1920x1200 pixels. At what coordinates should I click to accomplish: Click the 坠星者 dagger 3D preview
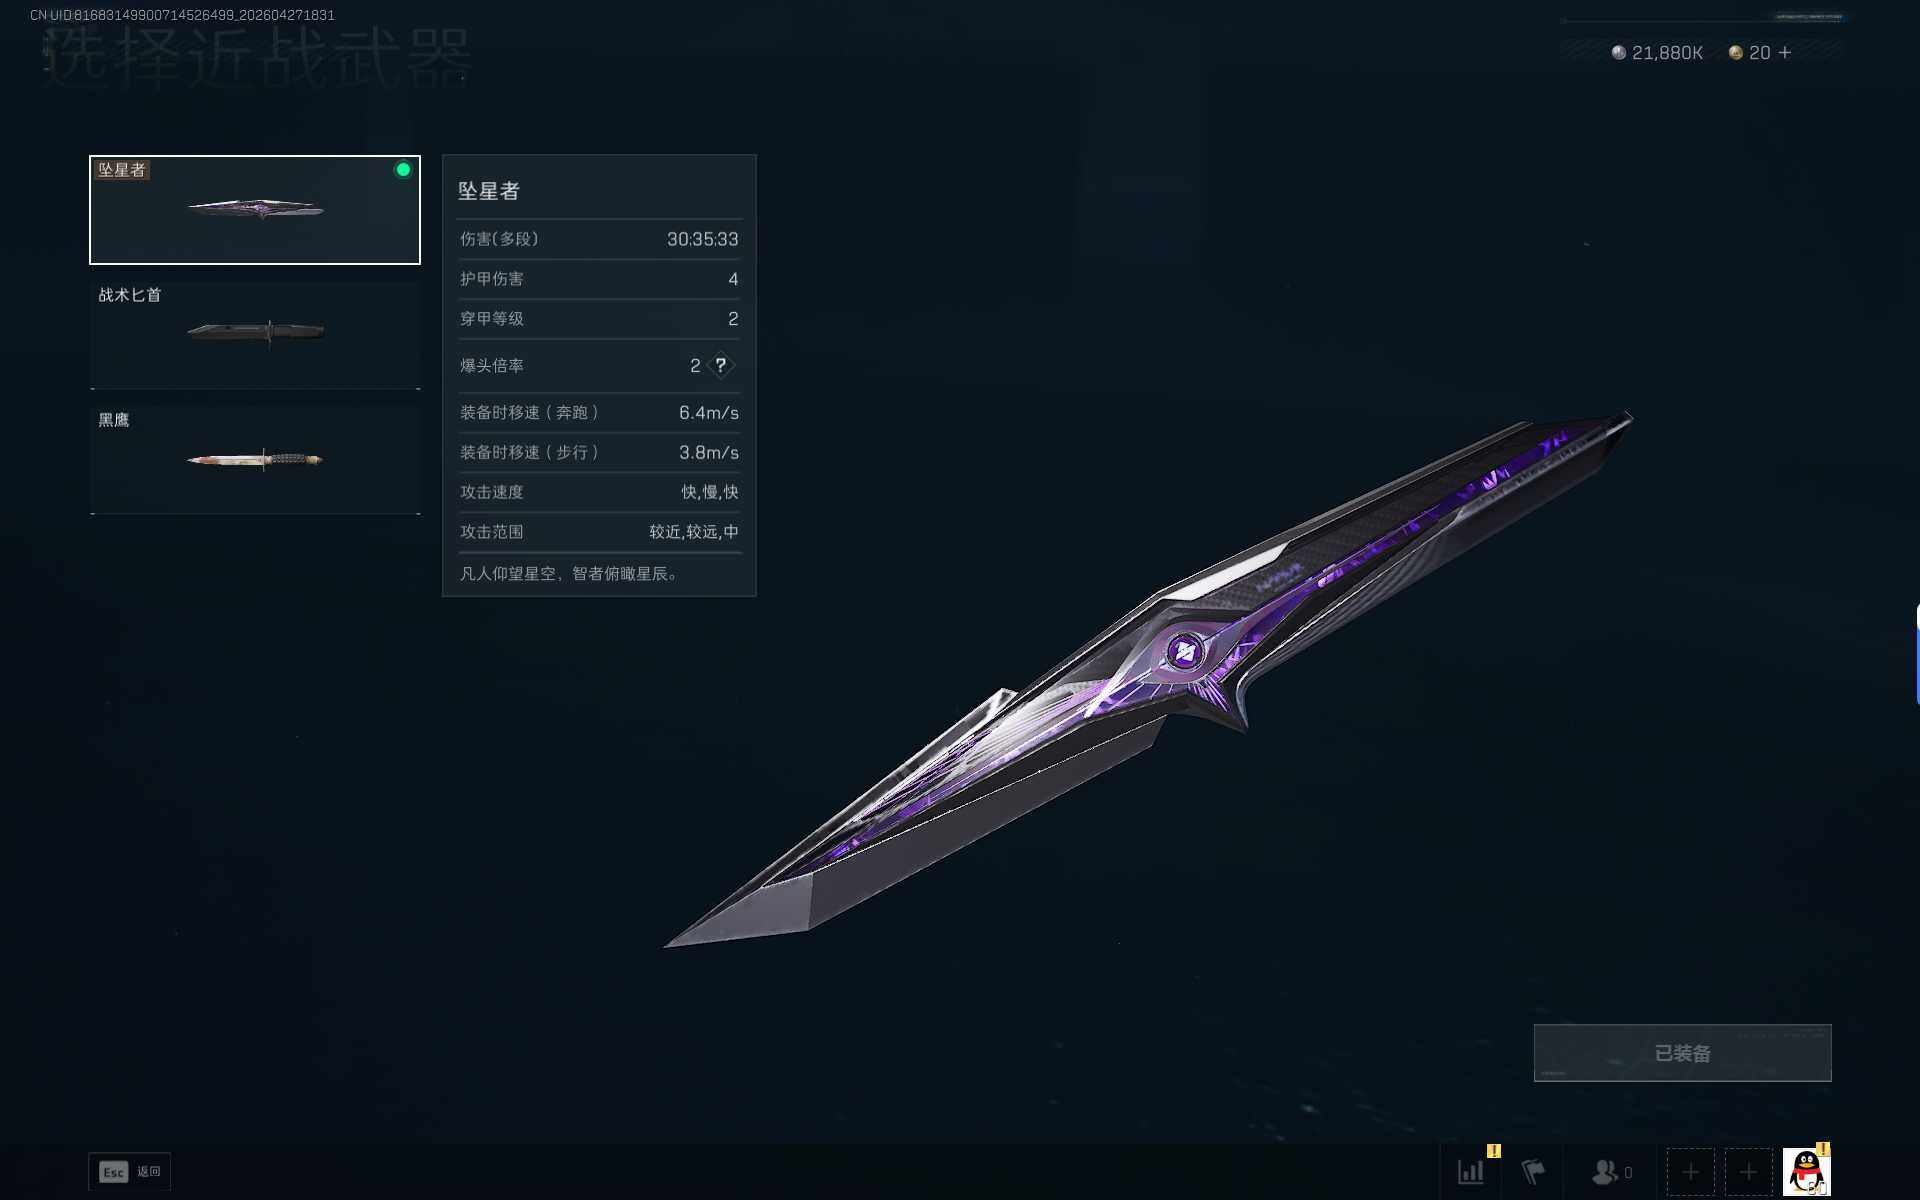point(1148,680)
